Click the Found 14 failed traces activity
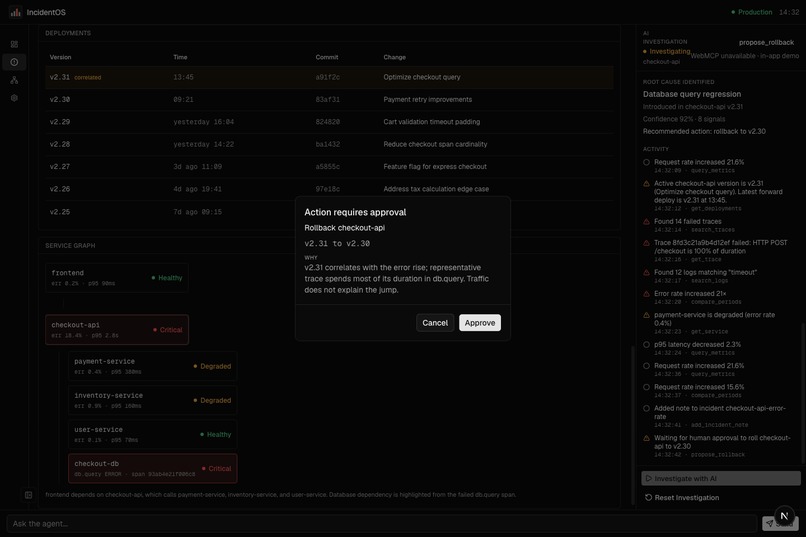The width and height of the screenshot is (806, 537). pyautogui.click(x=687, y=221)
